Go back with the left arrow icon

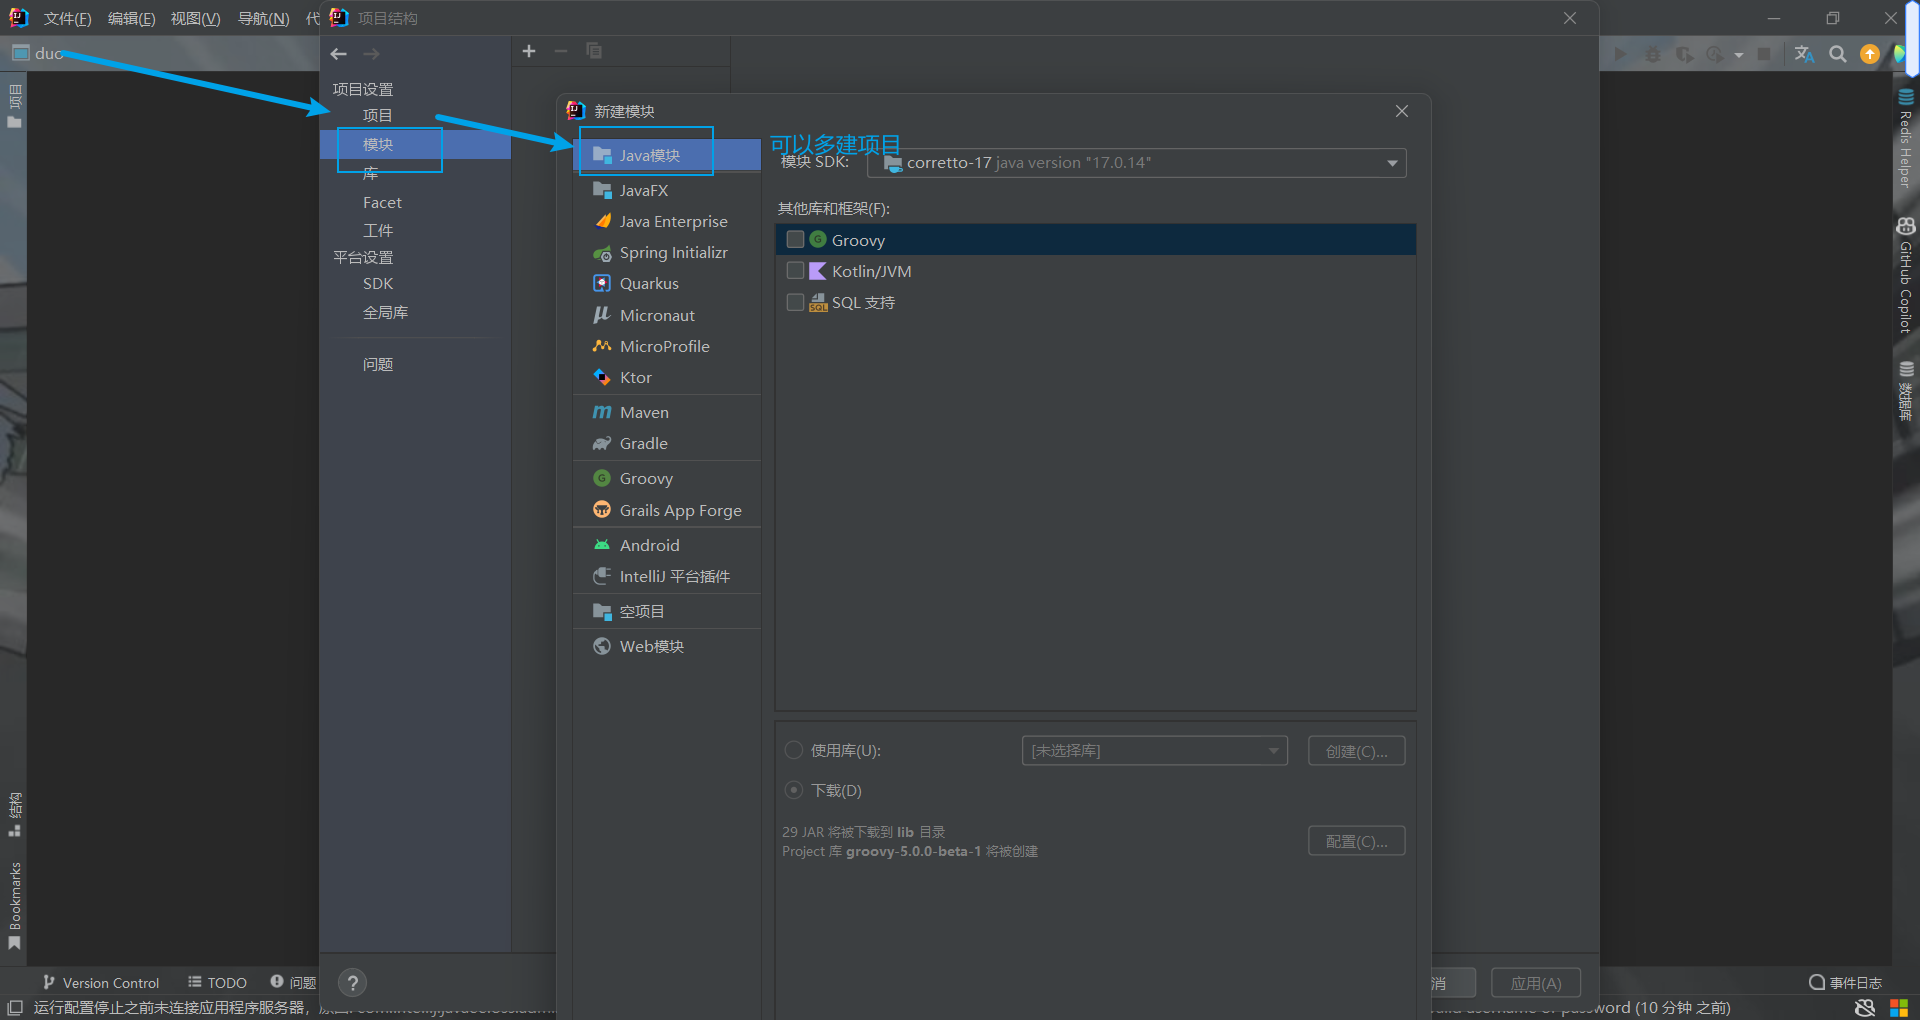pyautogui.click(x=339, y=54)
